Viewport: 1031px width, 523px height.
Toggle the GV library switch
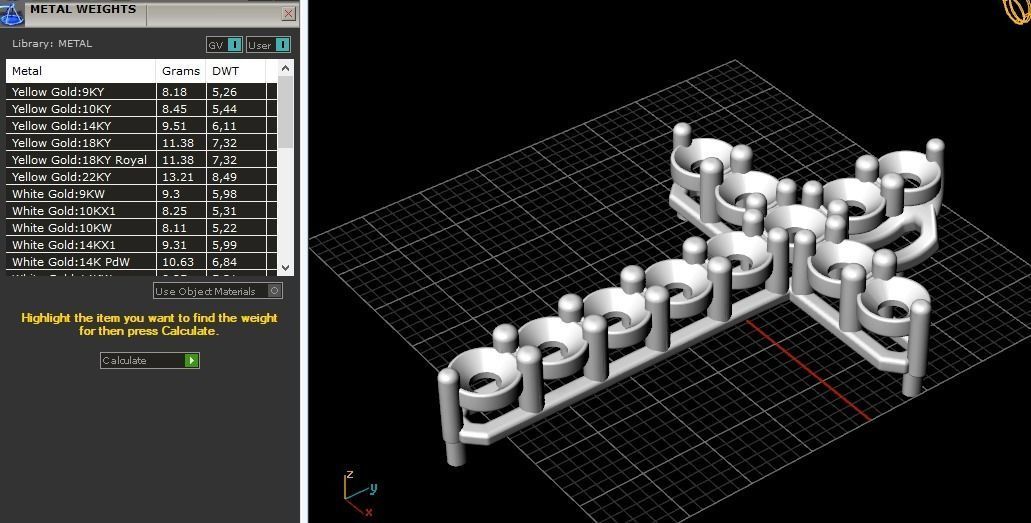224,45
